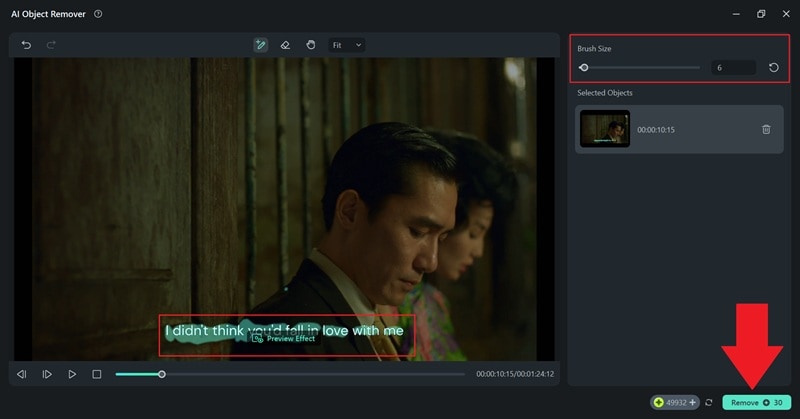Edit the brush size value field
Image resolution: width=800 pixels, height=419 pixels.
point(734,67)
